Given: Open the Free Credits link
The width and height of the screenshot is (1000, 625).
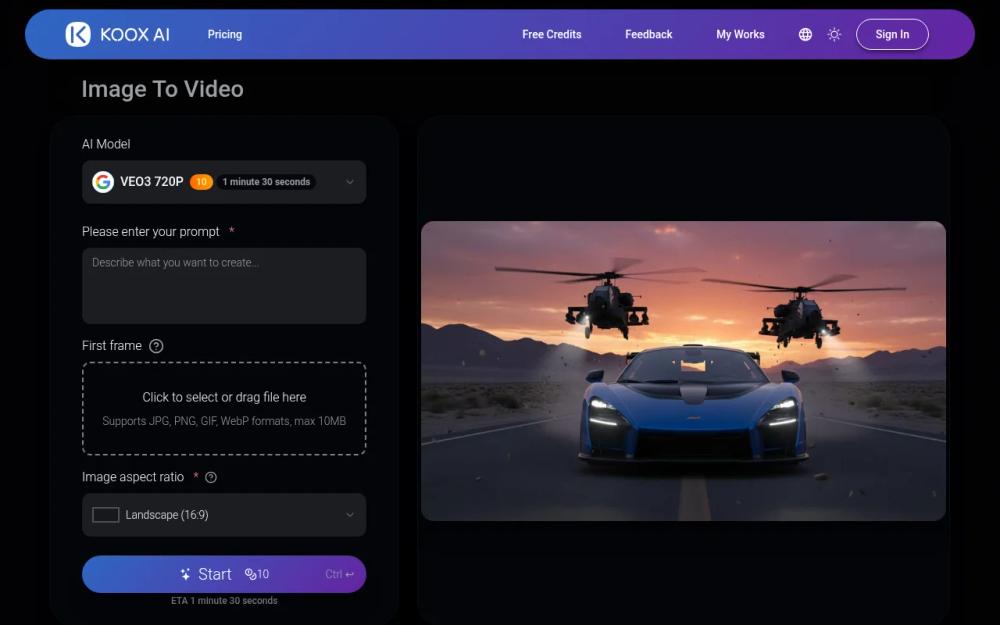Looking at the screenshot, I should coord(551,34).
